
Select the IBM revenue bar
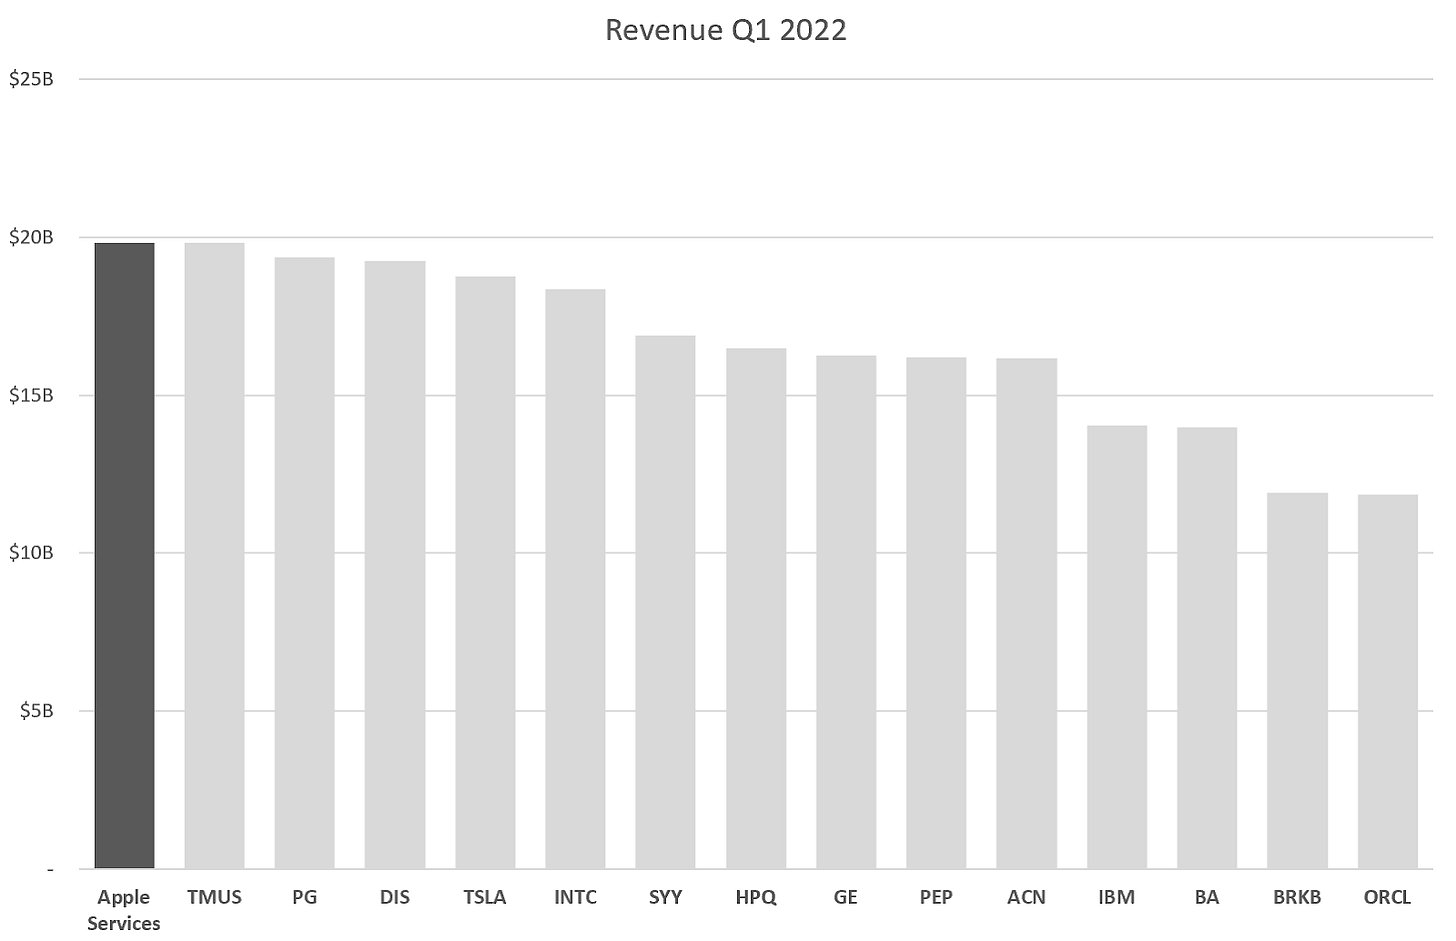1117,647
